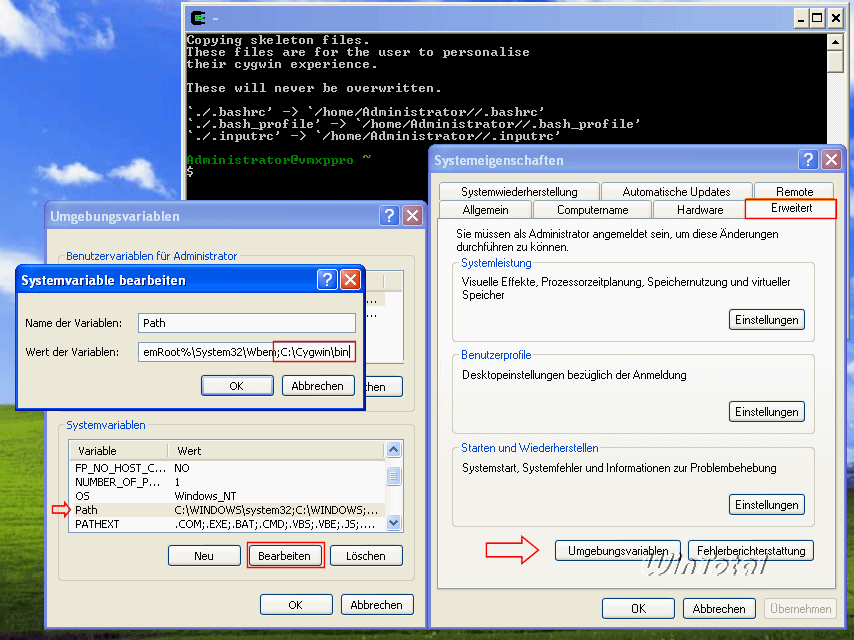Click Abbrechen in Systemeigenschaften
This screenshot has height=640, width=854.
pyautogui.click(x=719, y=608)
